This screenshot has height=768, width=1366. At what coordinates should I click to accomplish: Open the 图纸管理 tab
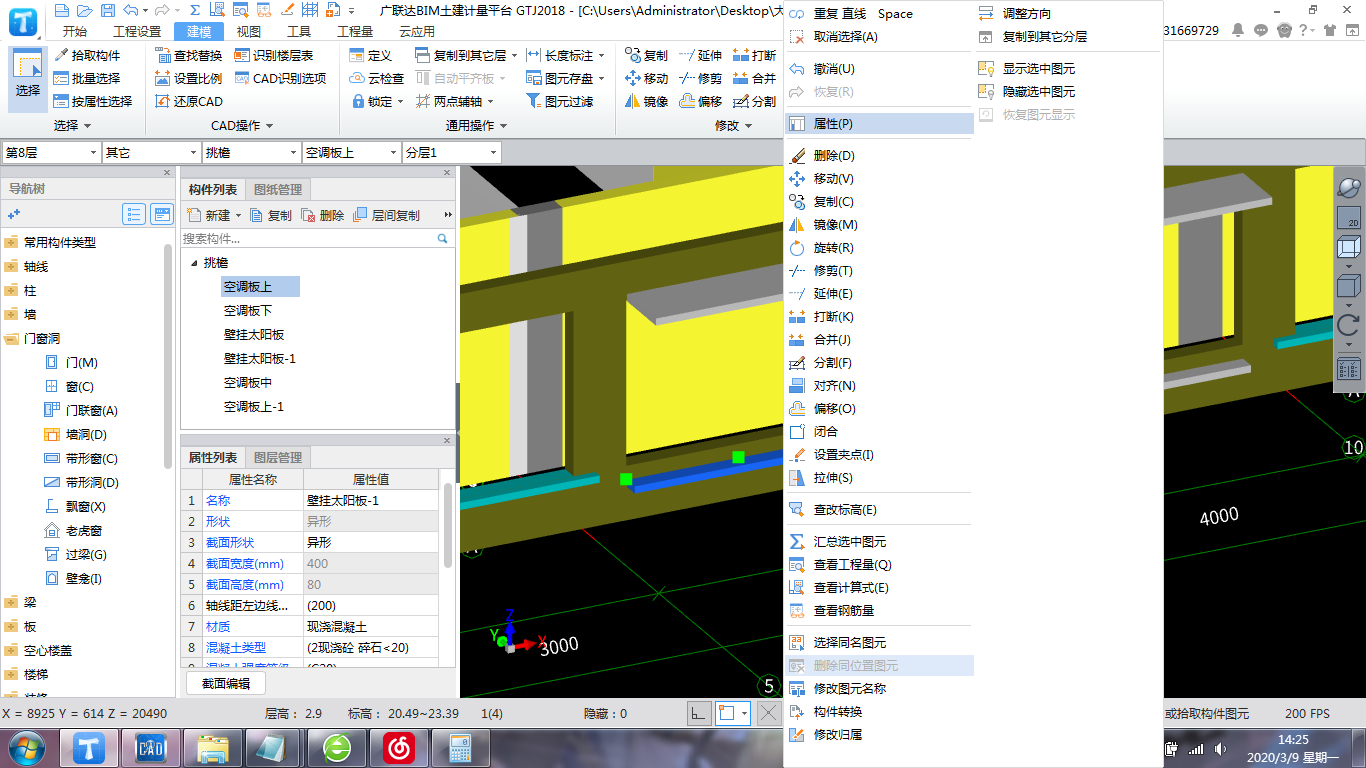click(278, 190)
